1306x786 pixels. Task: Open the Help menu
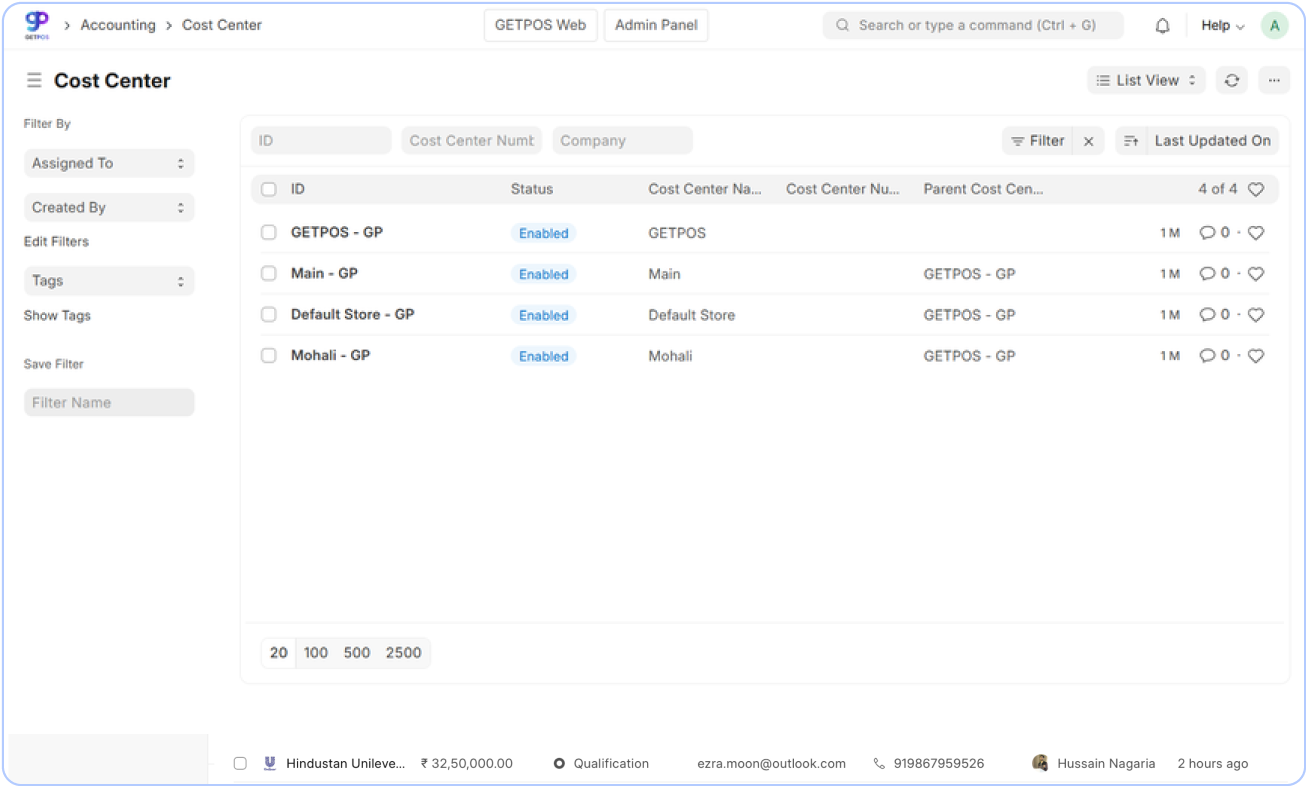tap(1222, 26)
